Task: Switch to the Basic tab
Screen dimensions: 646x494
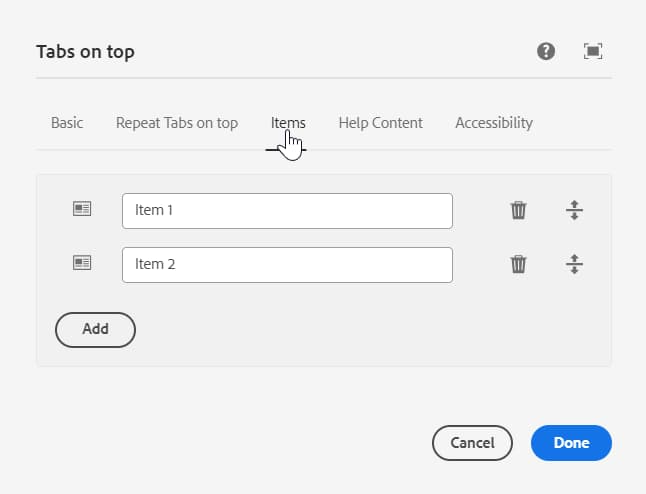Action: [67, 123]
